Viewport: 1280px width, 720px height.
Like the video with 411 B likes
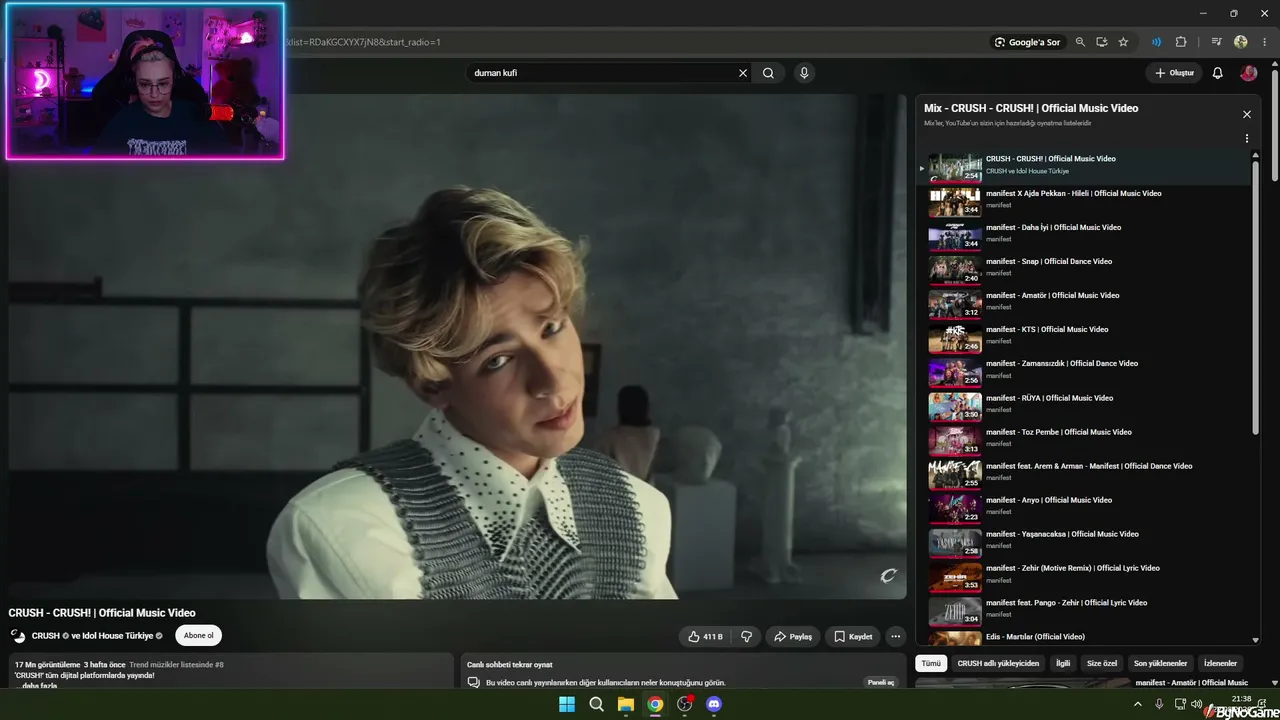point(706,637)
